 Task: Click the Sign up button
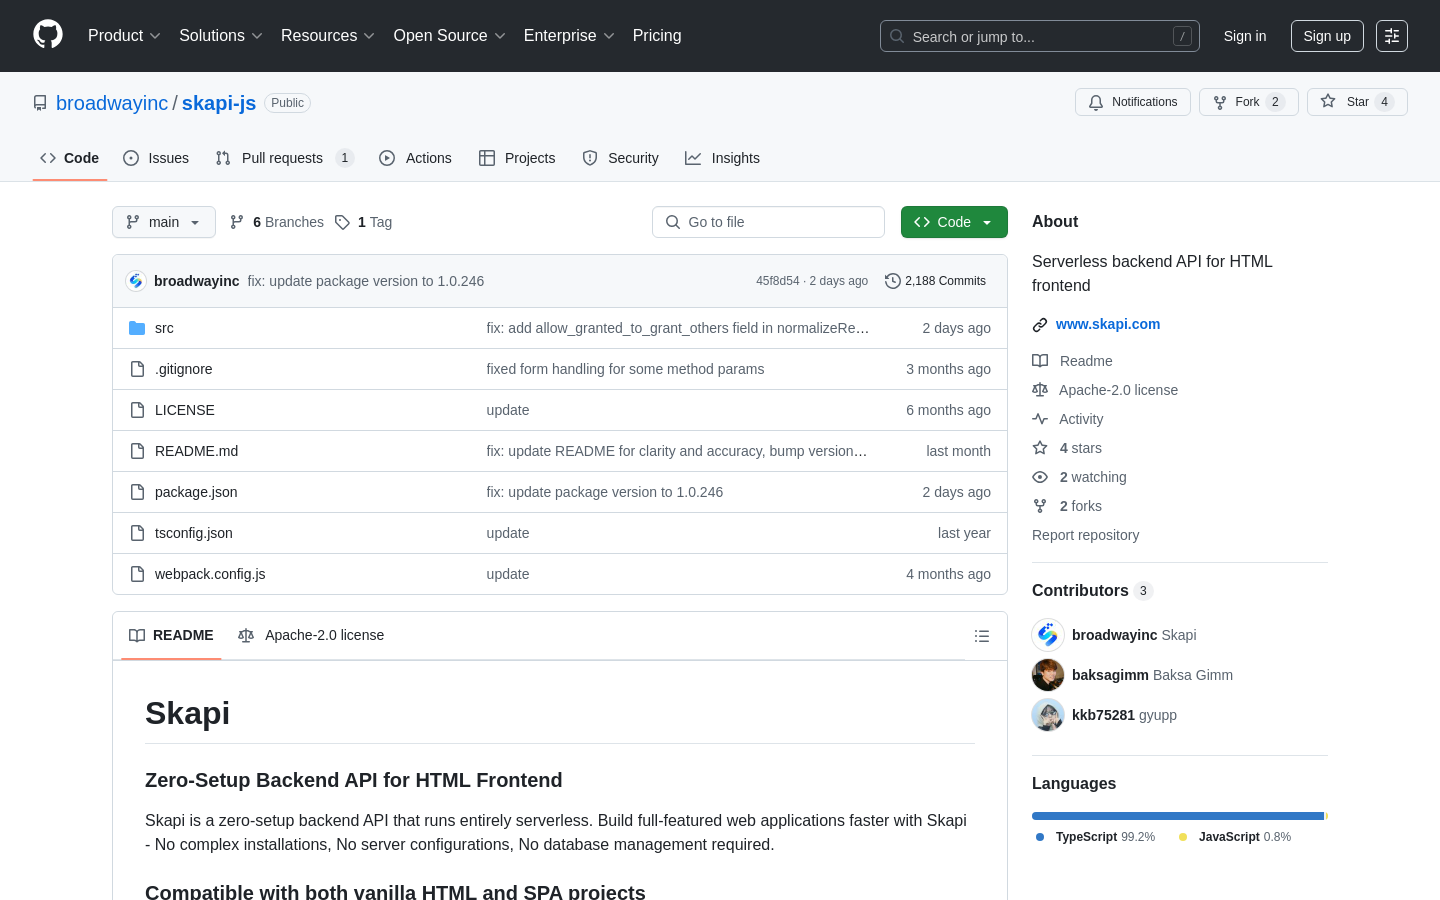(x=1327, y=36)
